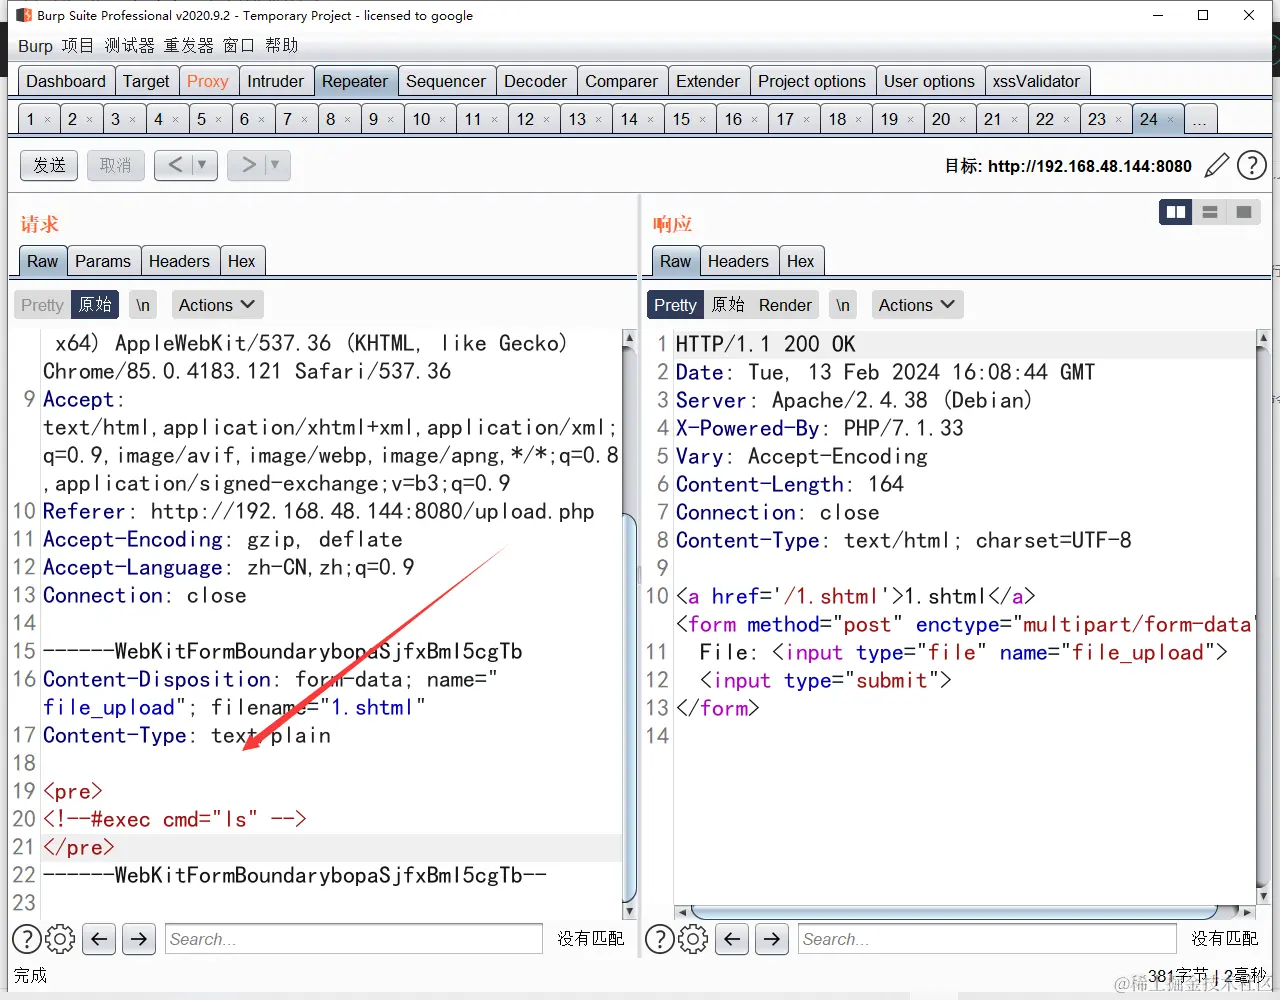Screen dimensions: 1280x1000
Task: Open request search settings gear
Action: [x=60, y=939]
